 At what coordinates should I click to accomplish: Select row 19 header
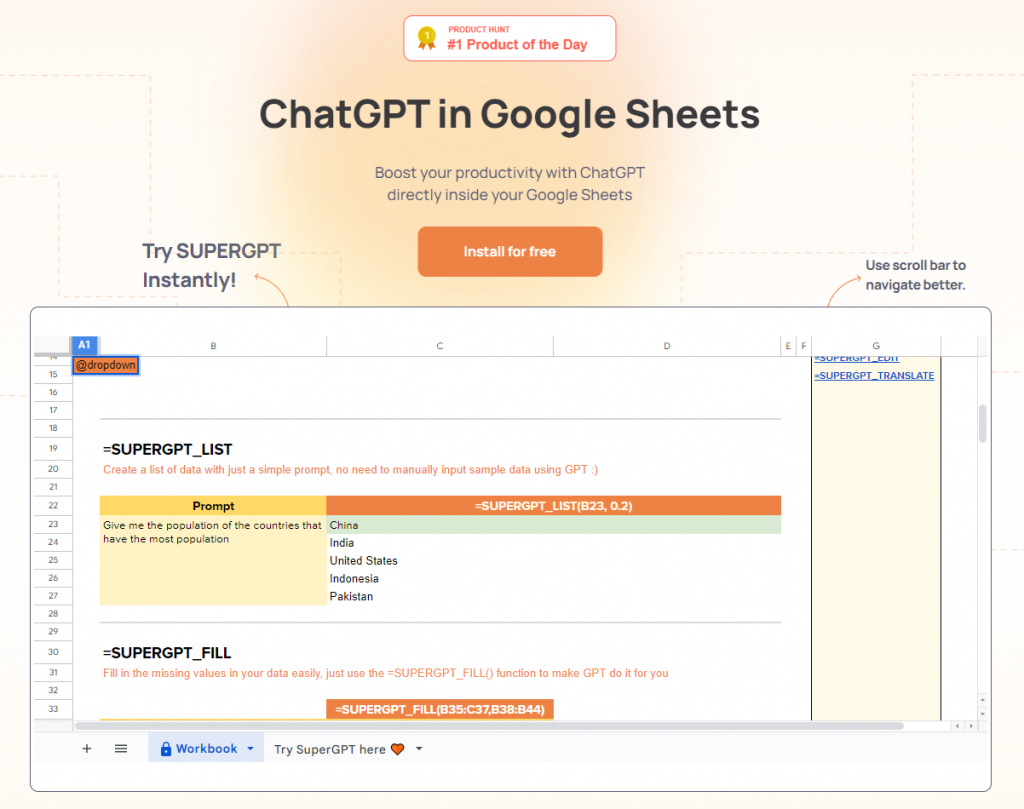[x=53, y=448]
